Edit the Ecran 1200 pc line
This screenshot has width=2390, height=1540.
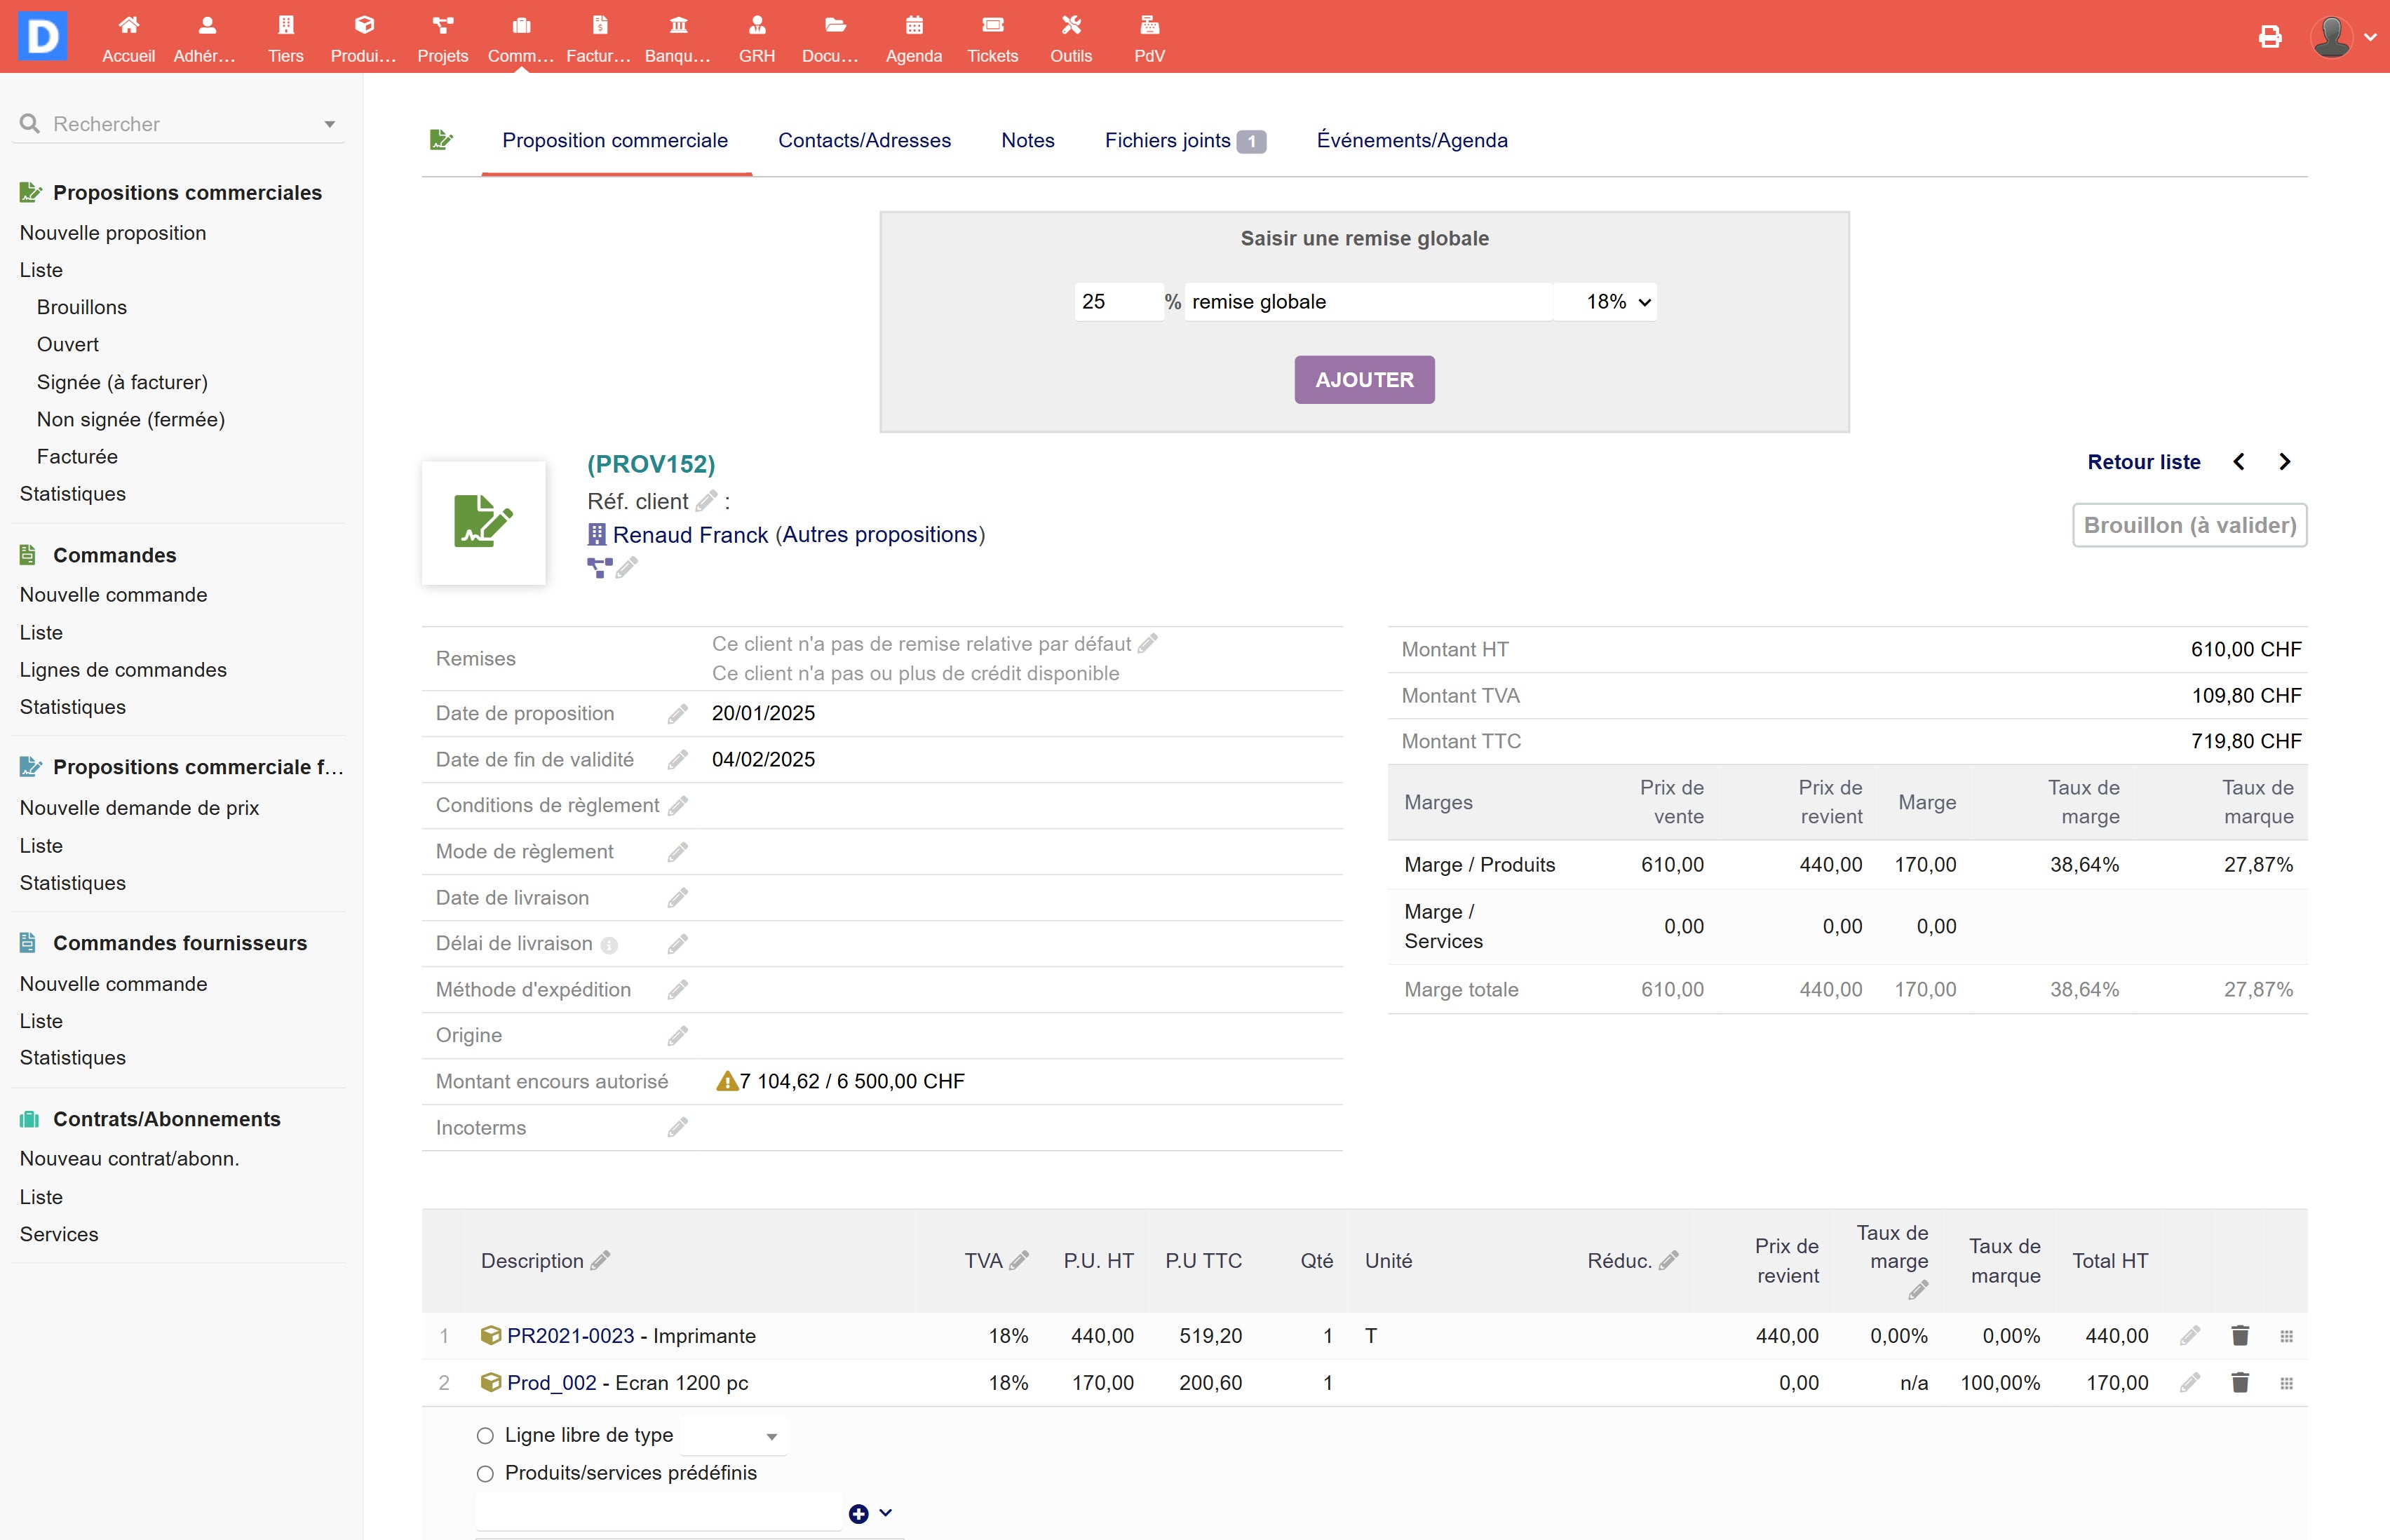(2189, 1383)
